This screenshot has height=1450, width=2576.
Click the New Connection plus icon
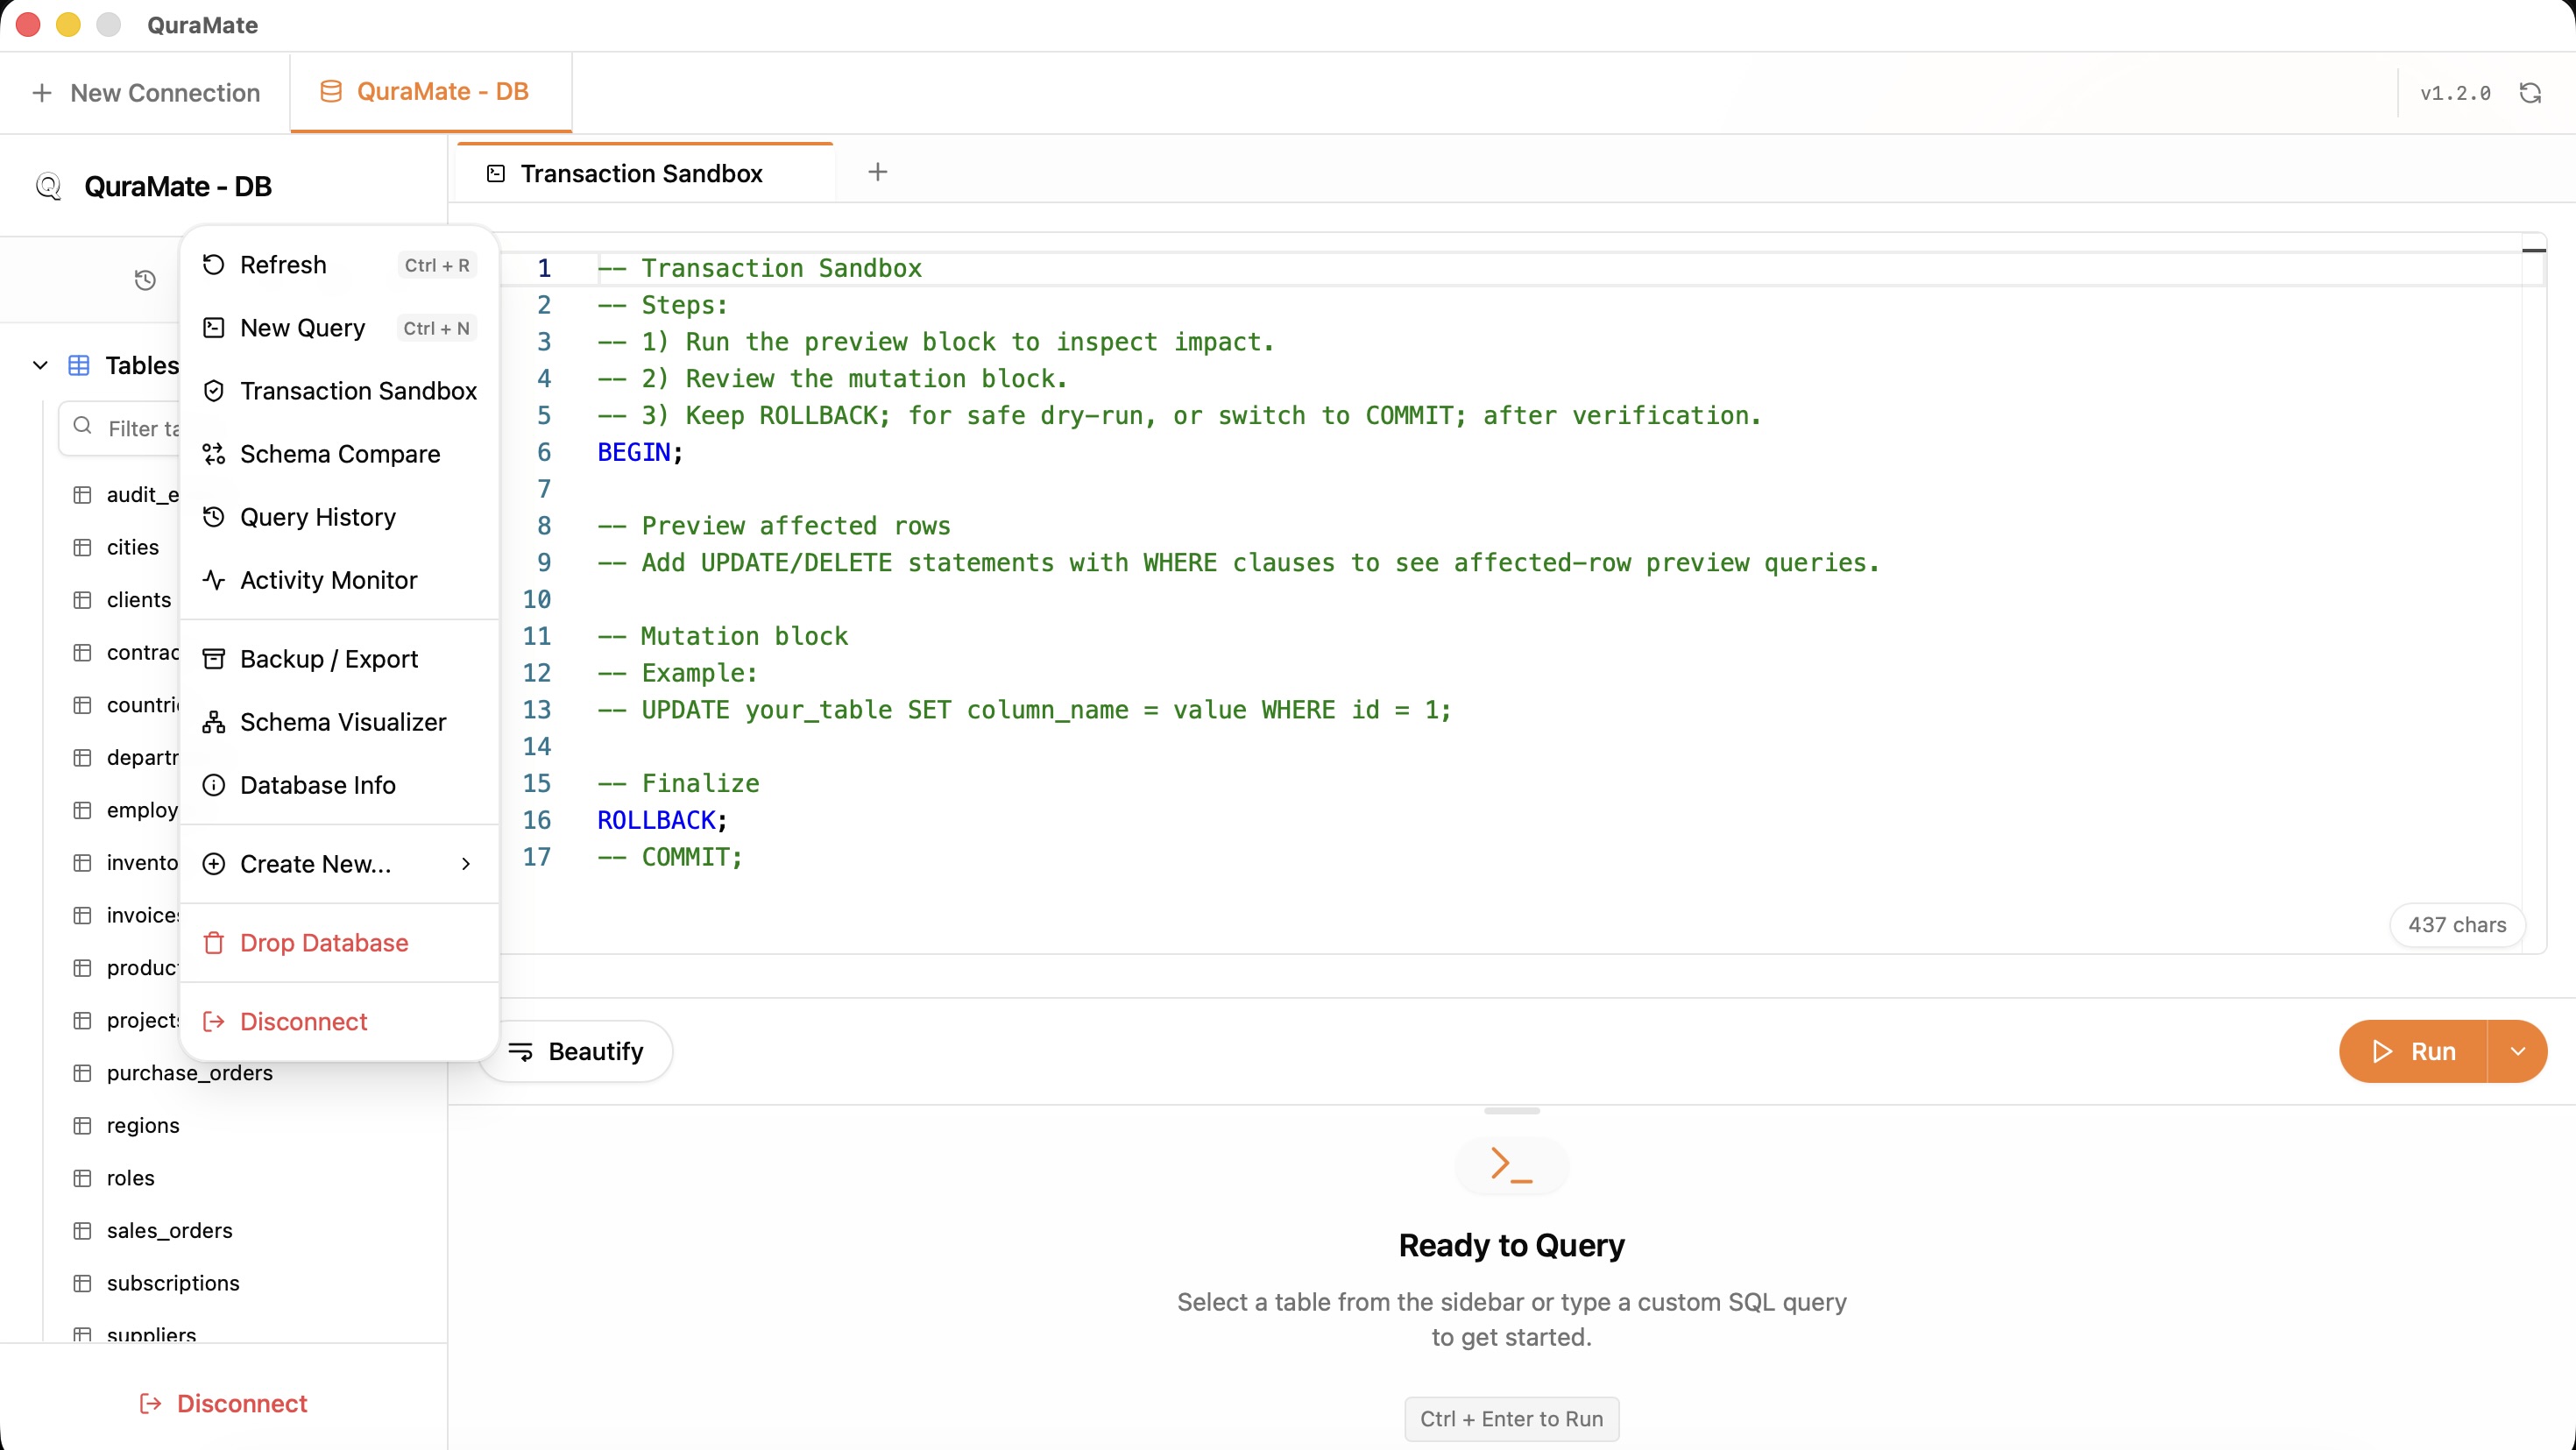[x=42, y=92]
